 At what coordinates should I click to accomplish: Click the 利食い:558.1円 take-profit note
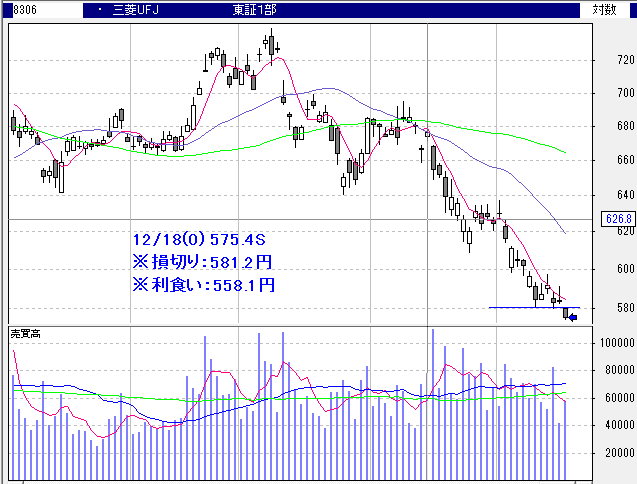202,285
